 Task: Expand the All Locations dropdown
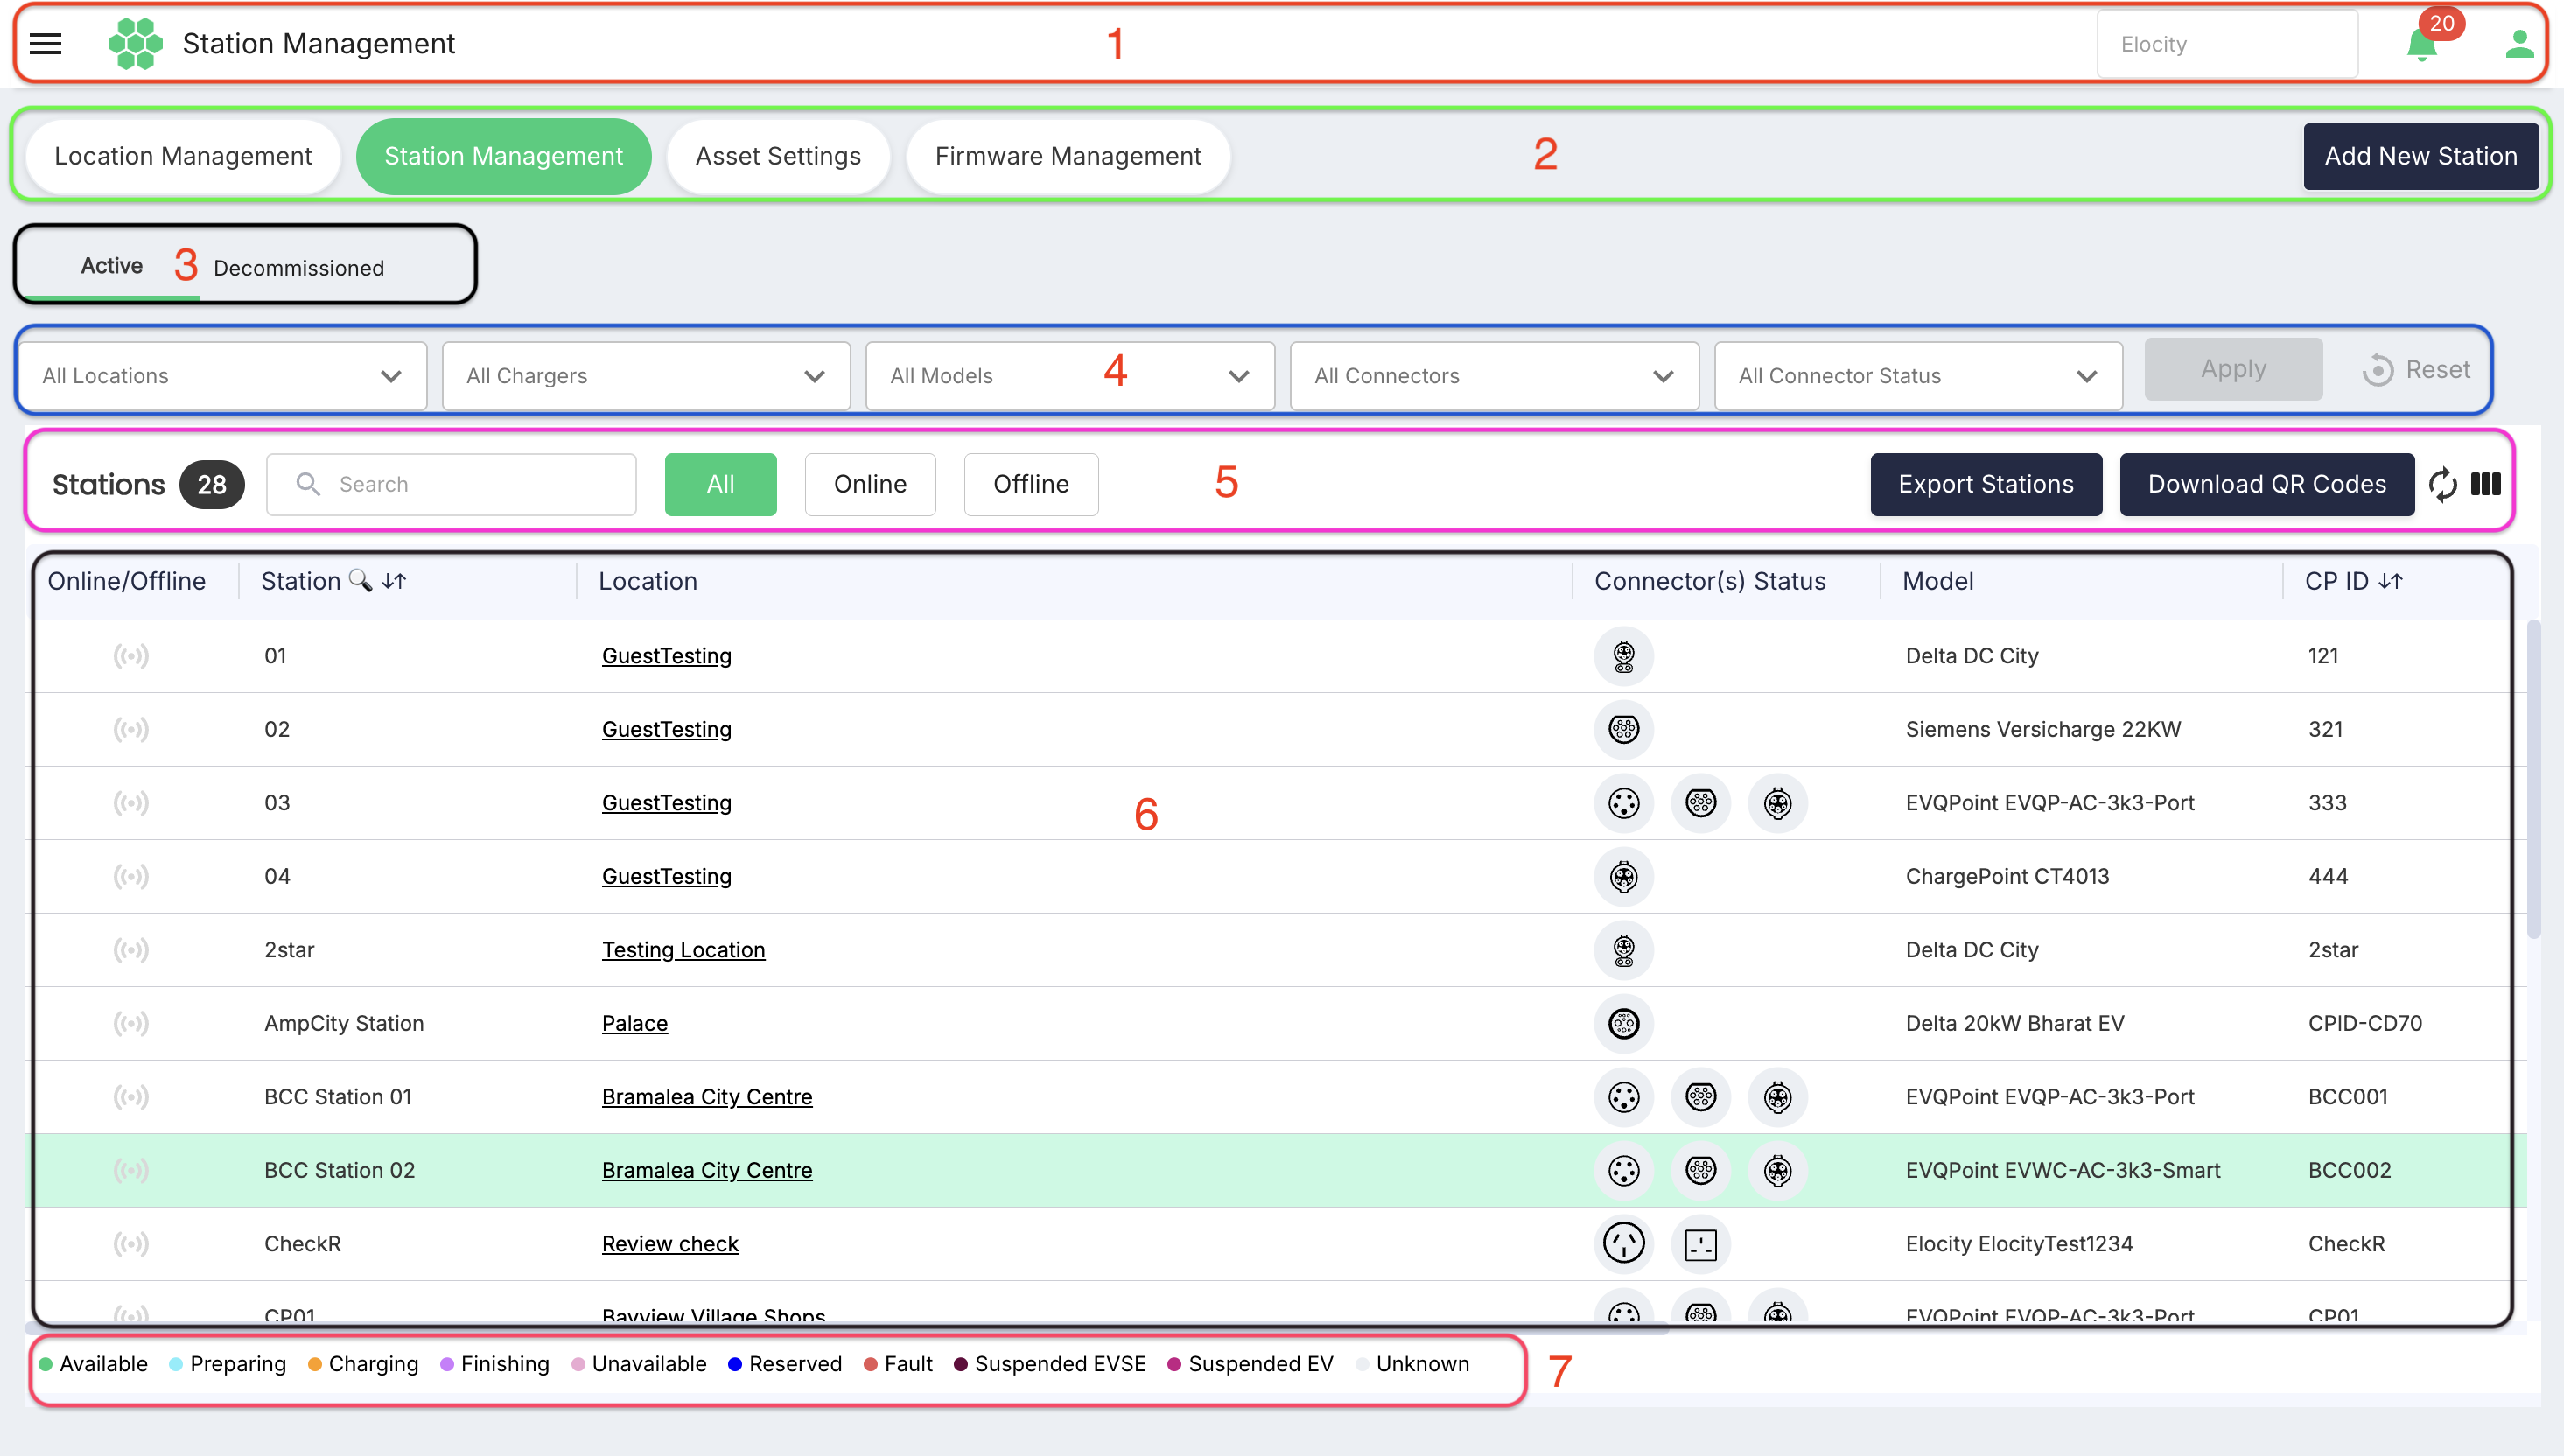(223, 376)
